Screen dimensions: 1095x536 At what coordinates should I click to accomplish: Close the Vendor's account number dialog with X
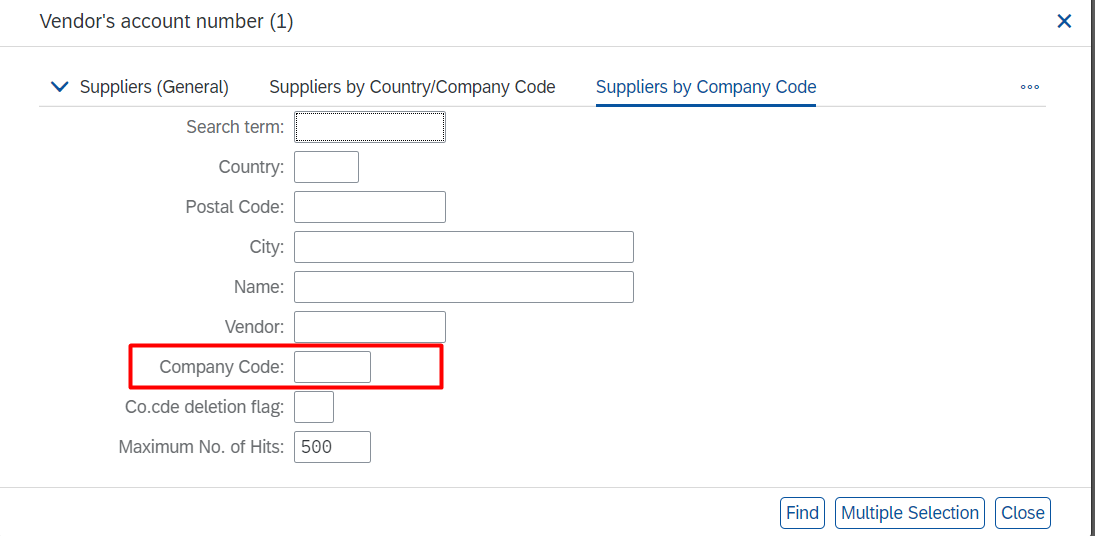1064,21
